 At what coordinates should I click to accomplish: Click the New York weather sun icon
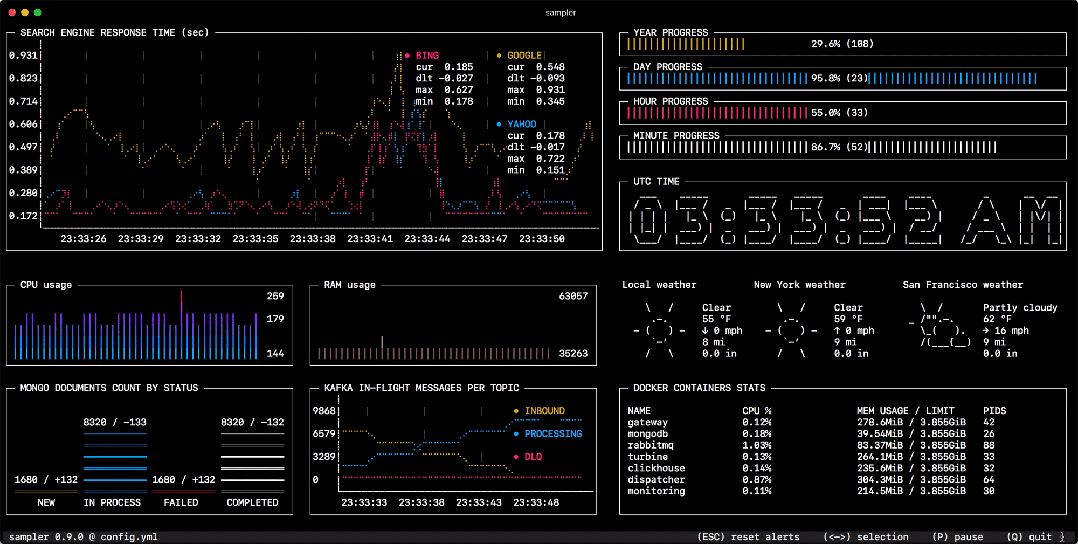(x=791, y=331)
